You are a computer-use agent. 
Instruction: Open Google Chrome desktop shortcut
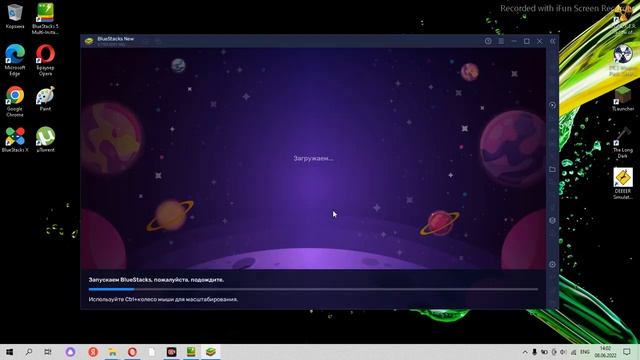click(x=15, y=101)
